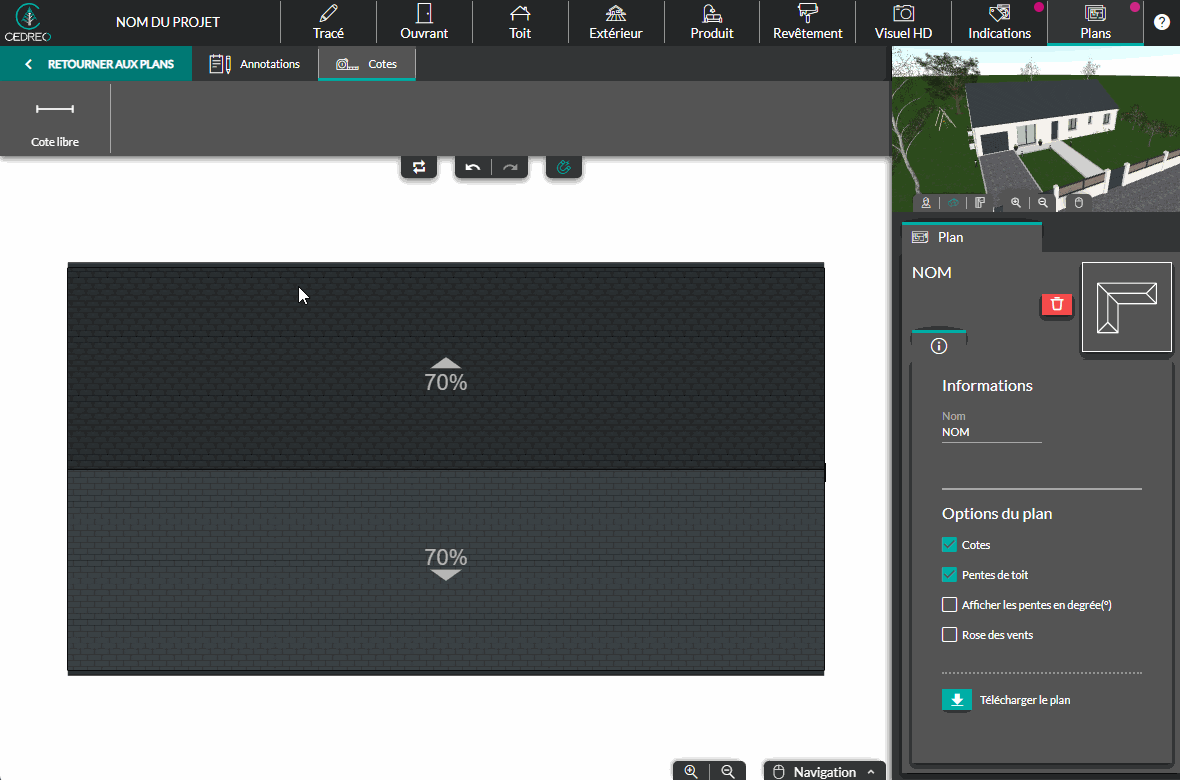Go back via Retourner aux plans
Screen dimensions: 1180x780
pyautogui.click(x=96, y=64)
